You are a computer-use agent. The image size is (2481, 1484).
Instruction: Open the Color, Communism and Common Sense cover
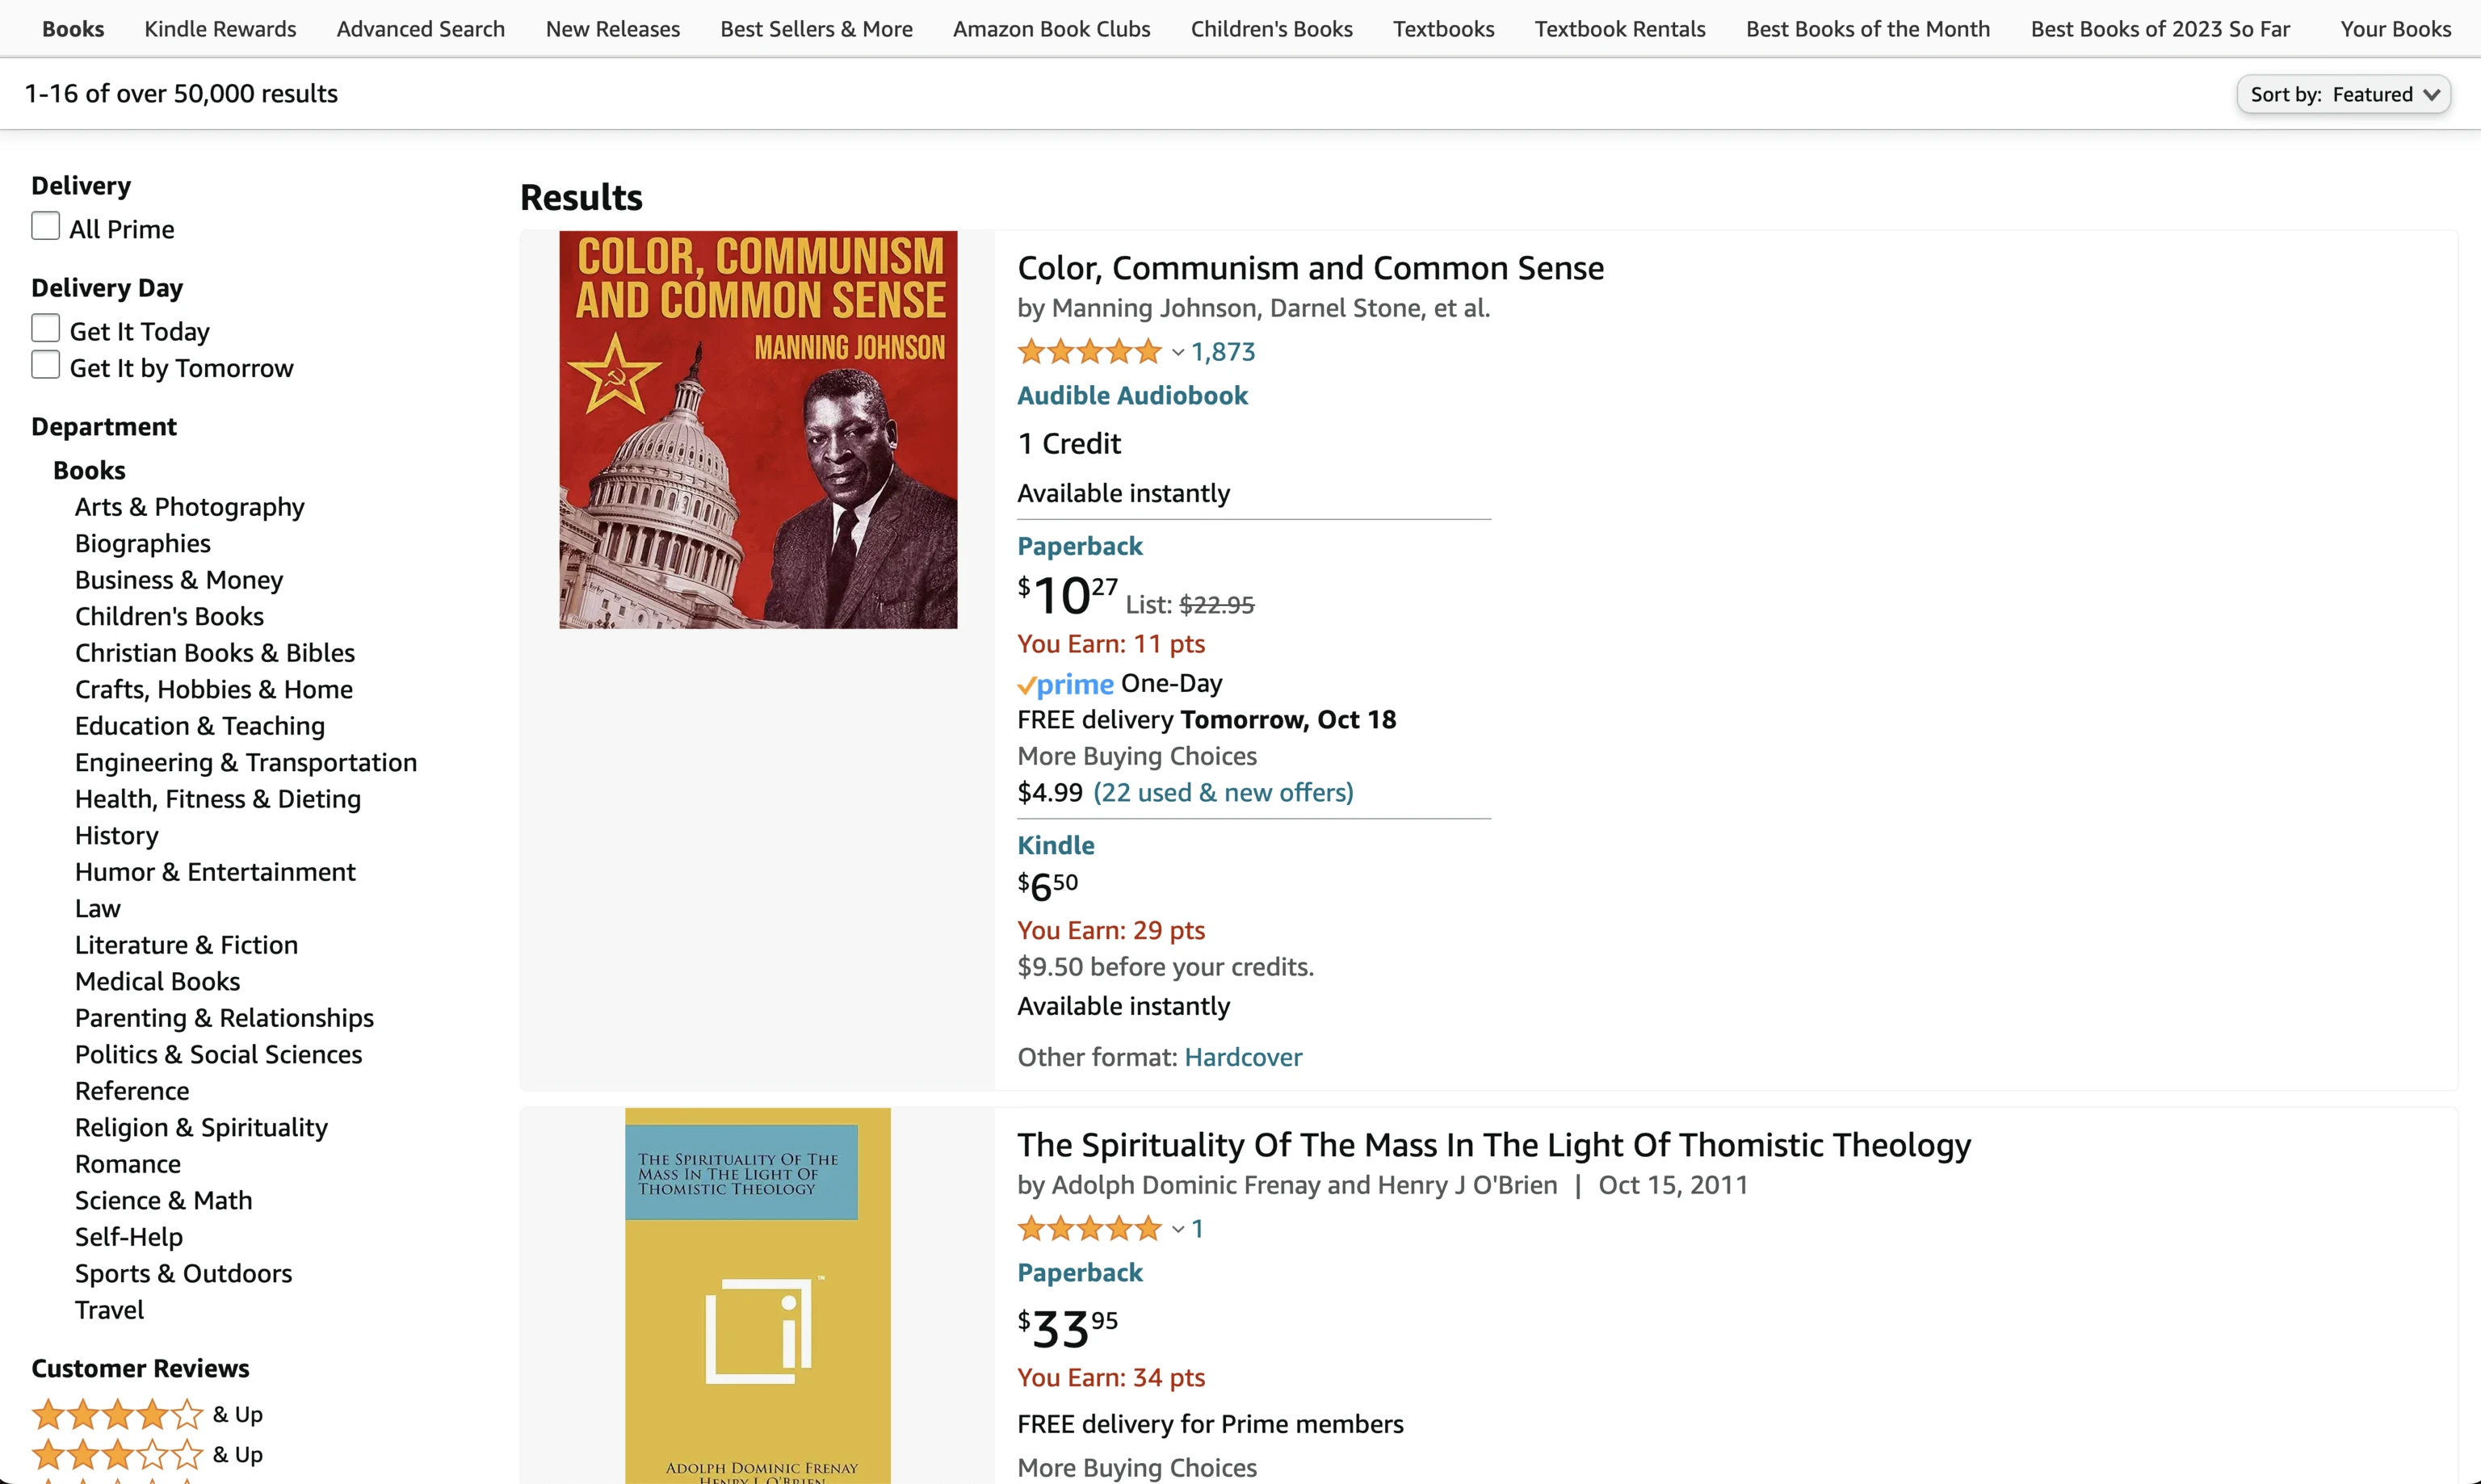[x=758, y=430]
